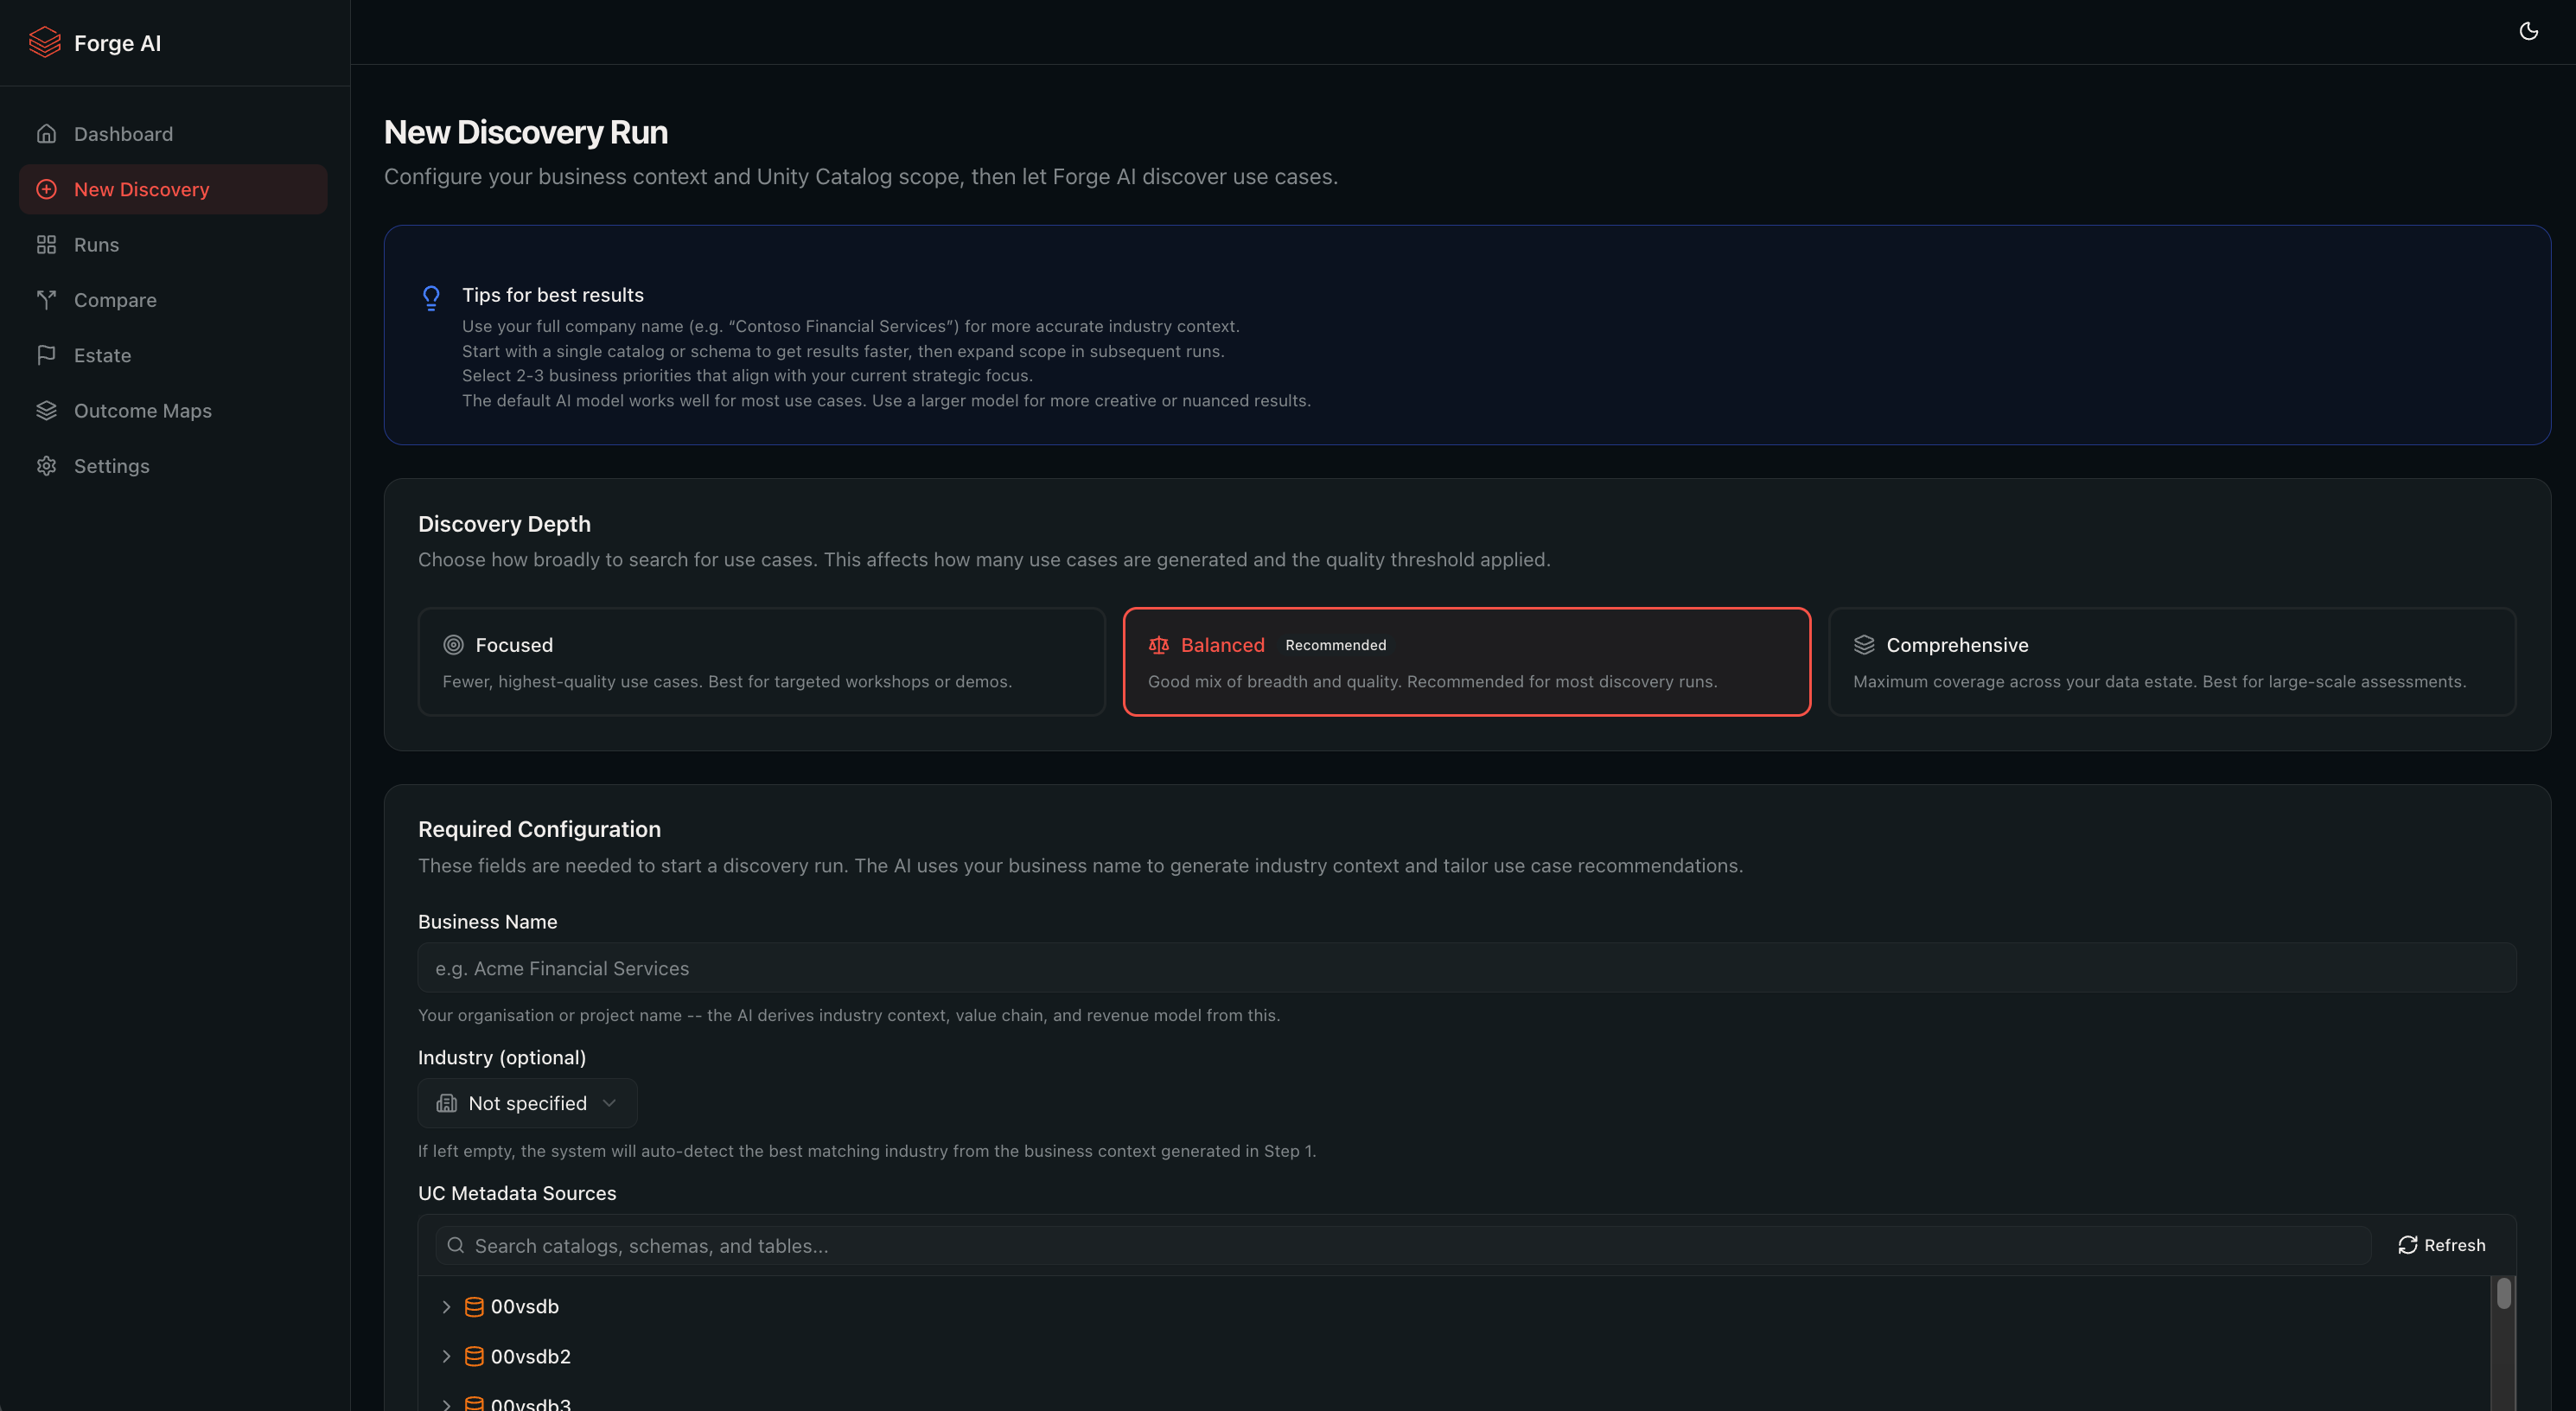Click the New Discovery Run page title
2576x1411 pixels.
tap(526, 132)
